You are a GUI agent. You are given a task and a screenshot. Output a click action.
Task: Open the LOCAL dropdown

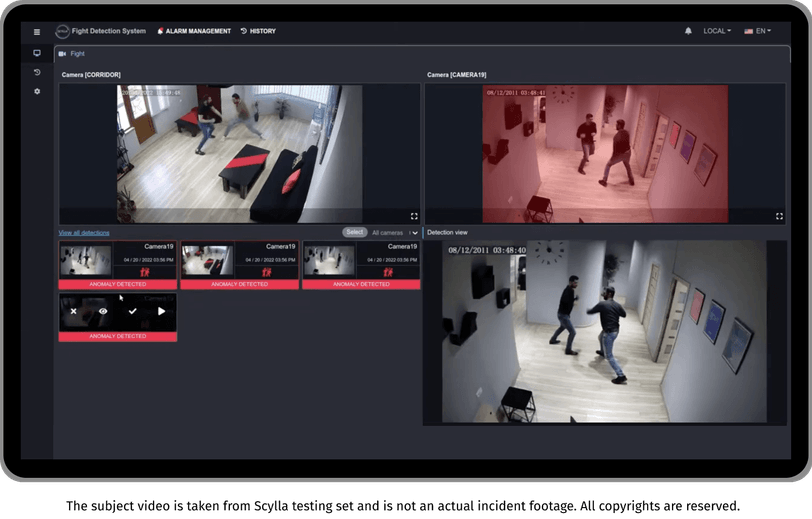click(717, 31)
